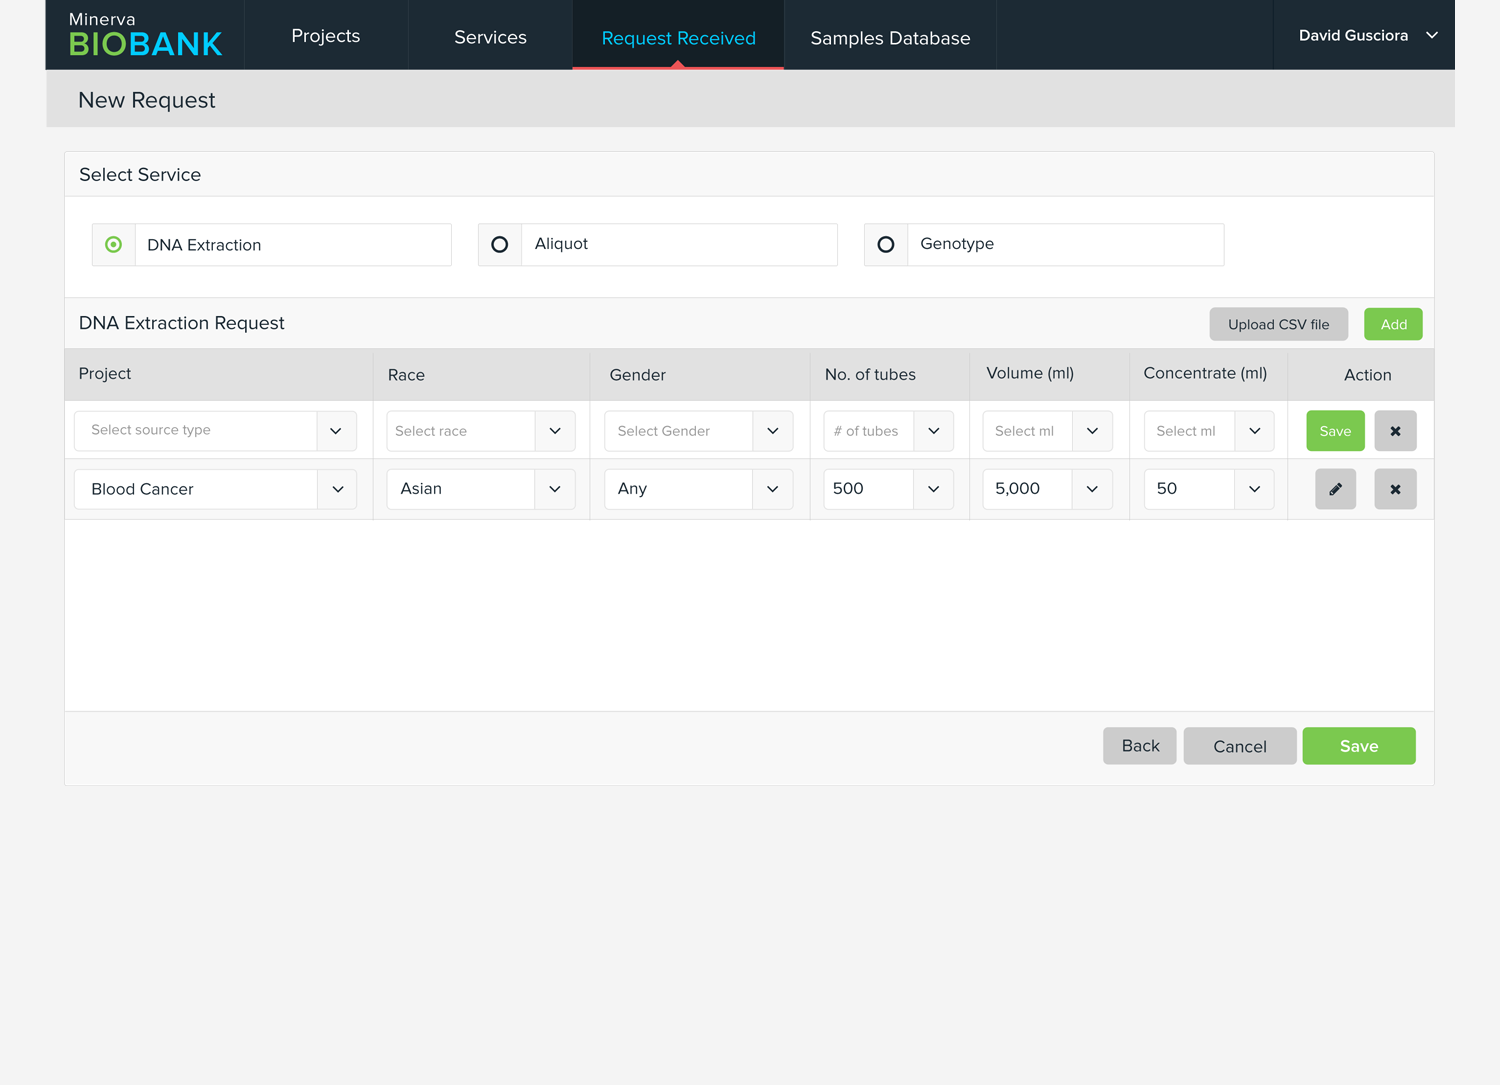
Task: Click the Minerva Biobank logo
Action: click(145, 35)
